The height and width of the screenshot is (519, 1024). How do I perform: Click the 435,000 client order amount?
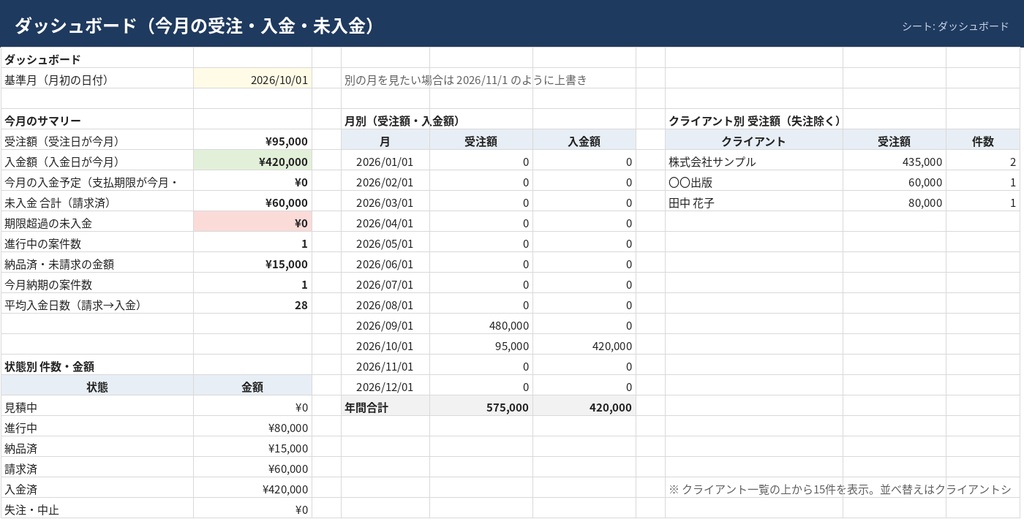click(x=894, y=162)
